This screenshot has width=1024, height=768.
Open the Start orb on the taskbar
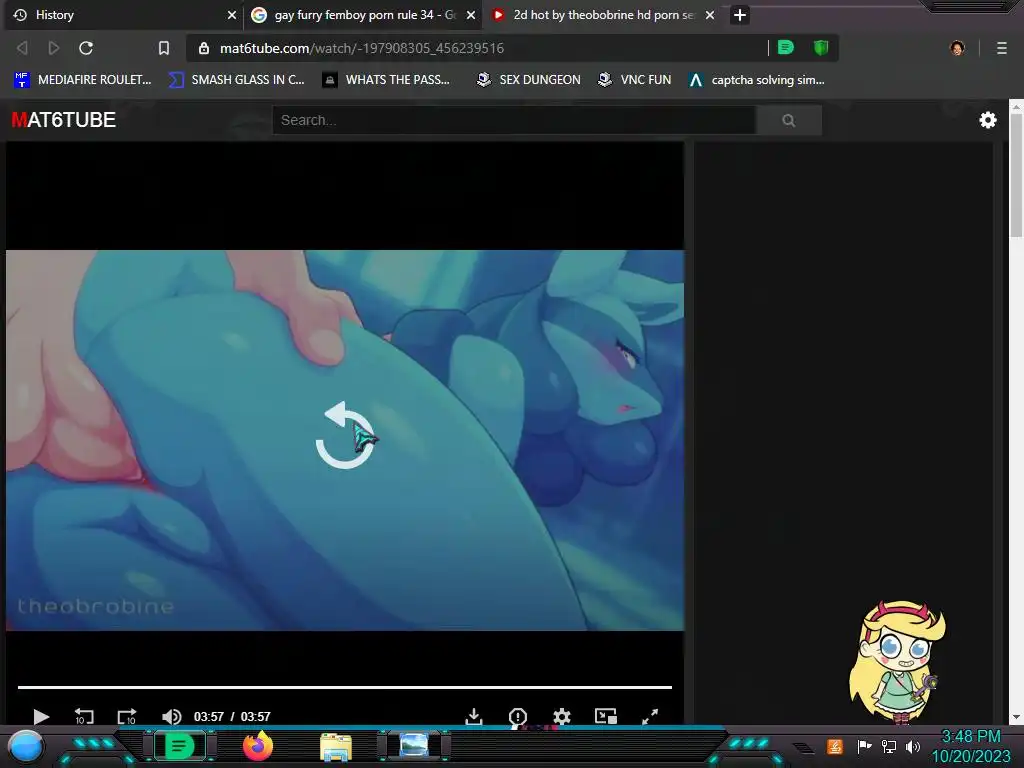pyautogui.click(x=26, y=746)
